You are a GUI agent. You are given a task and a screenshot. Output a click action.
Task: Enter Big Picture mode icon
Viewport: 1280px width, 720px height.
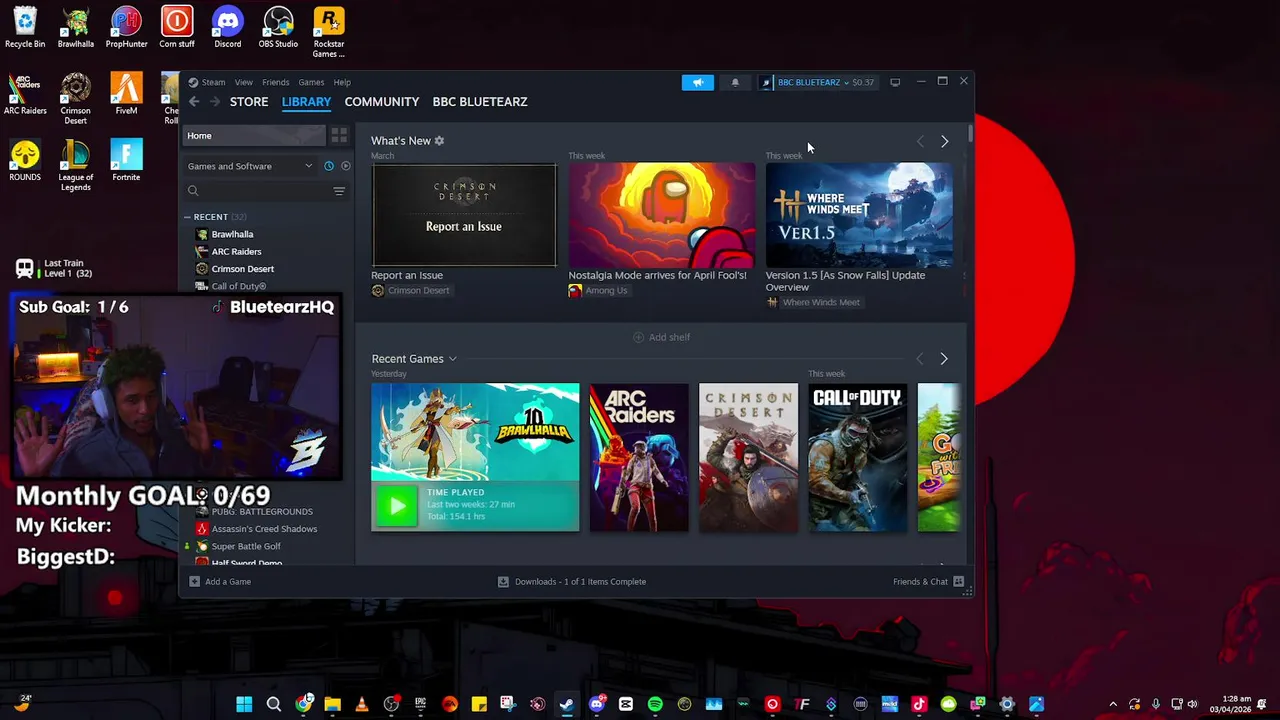[895, 82]
